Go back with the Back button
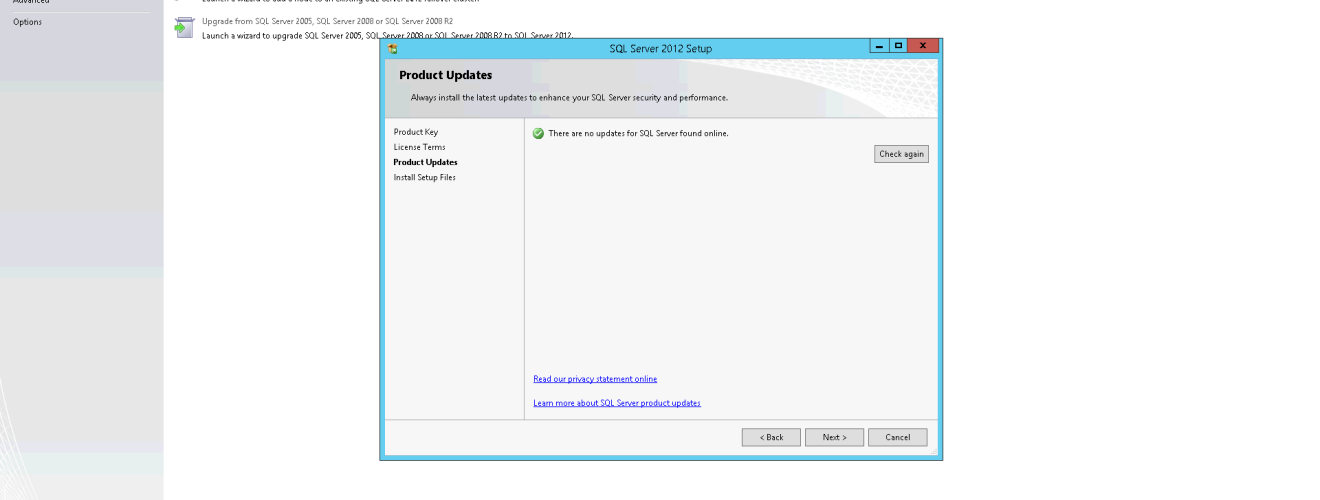Viewport: 1320px width, 500px height. coord(771,437)
